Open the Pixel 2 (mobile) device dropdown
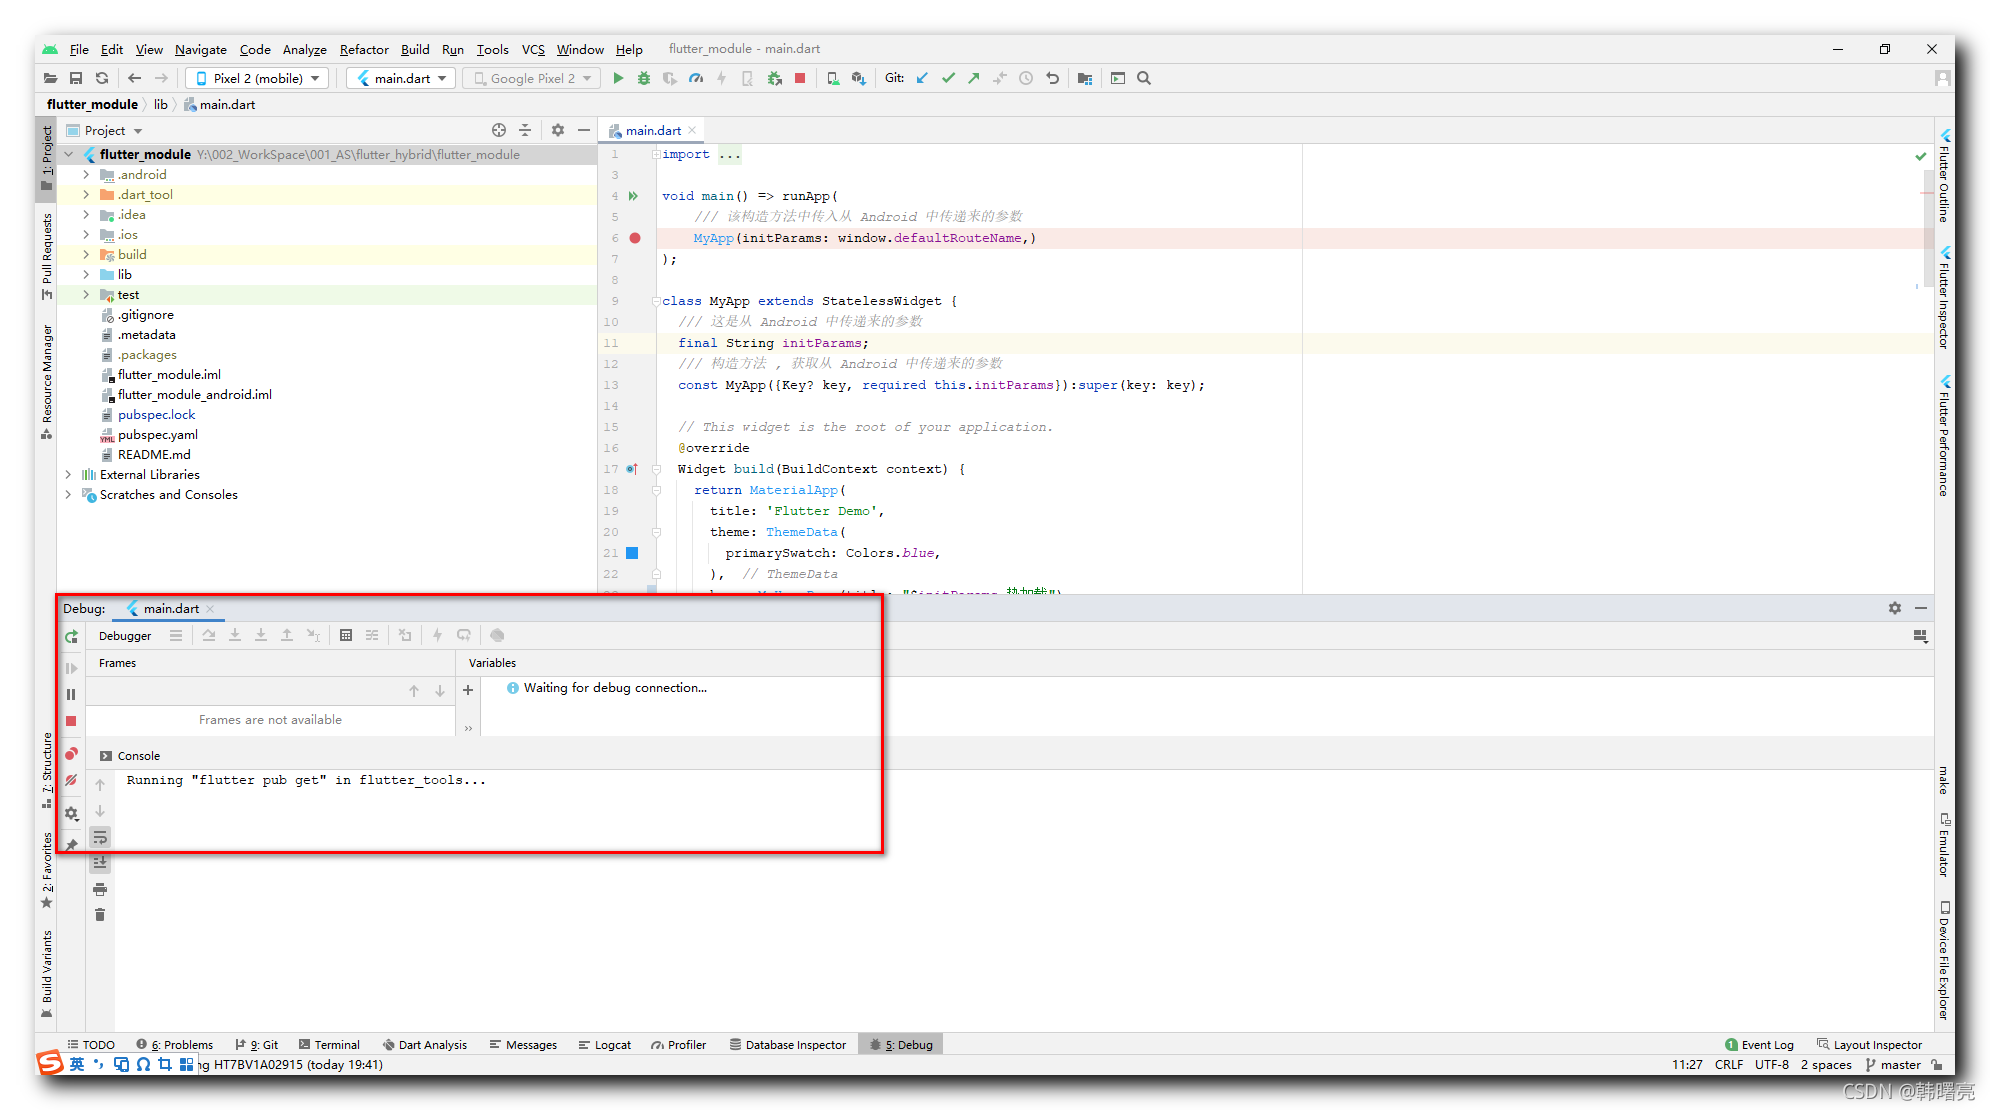 (258, 78)
